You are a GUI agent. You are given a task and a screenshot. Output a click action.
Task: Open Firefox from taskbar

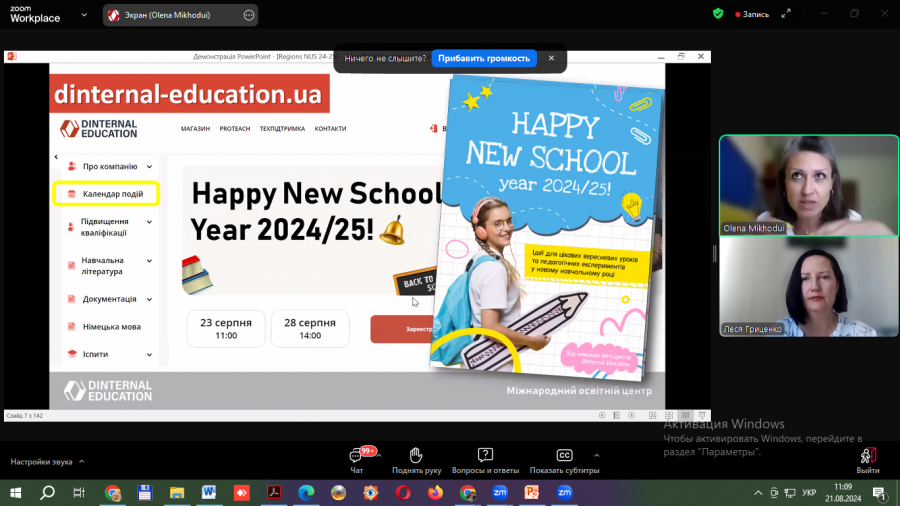point(435,493)
